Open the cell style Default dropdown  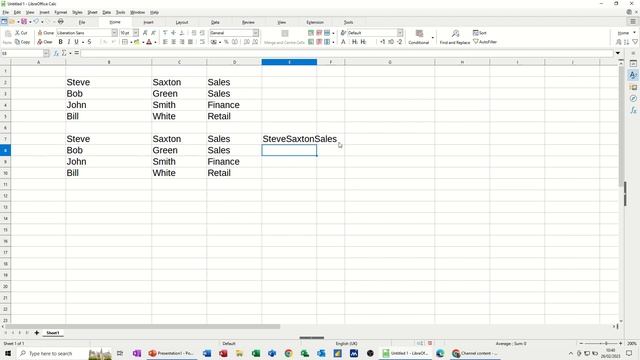400,33
